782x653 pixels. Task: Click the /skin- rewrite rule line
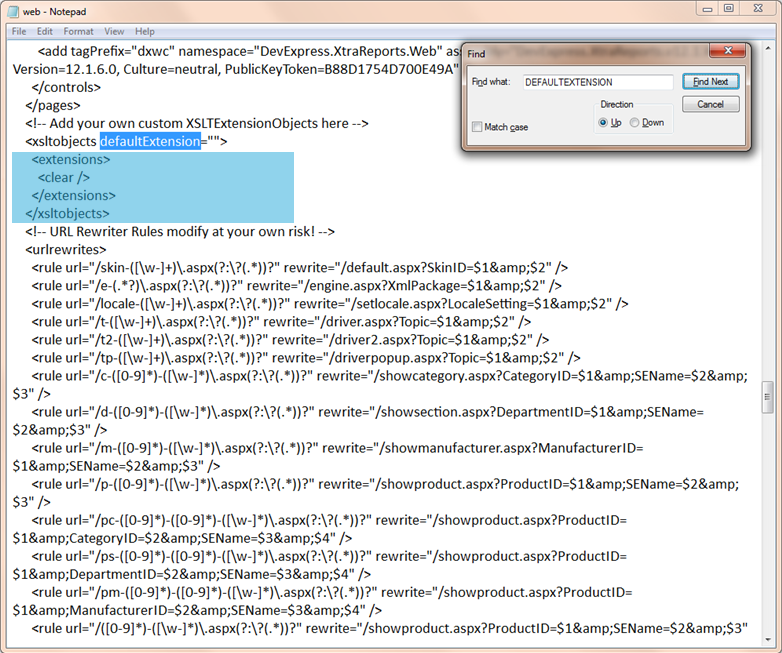tap(300, 268)
